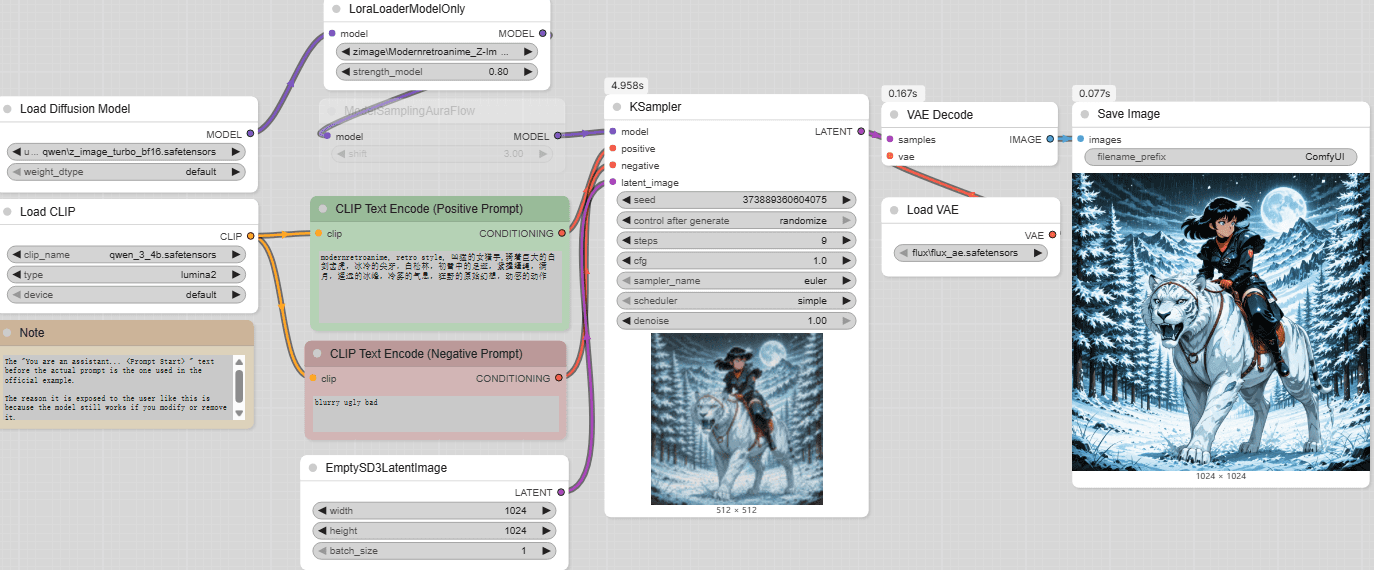Screen dimensions: 1374x570
Task: Increase the steps value with the right arrow
Action: pos(847,241)
